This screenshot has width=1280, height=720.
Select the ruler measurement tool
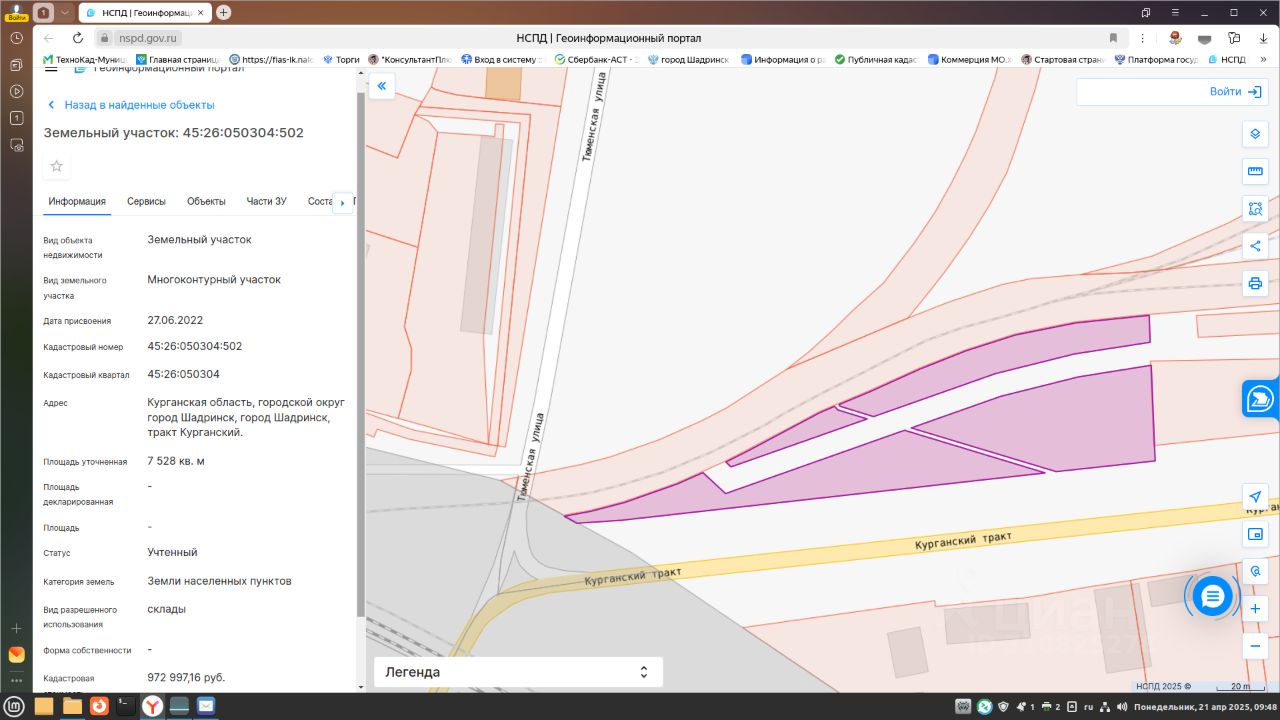(1255, 171)
